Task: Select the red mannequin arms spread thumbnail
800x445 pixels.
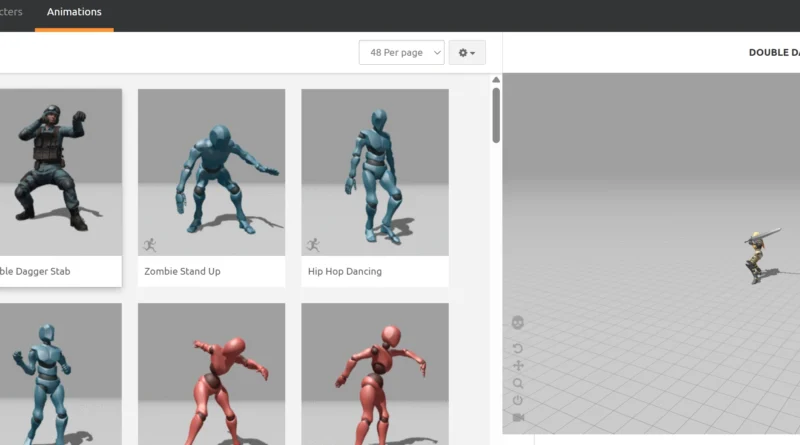Action: 375,374
